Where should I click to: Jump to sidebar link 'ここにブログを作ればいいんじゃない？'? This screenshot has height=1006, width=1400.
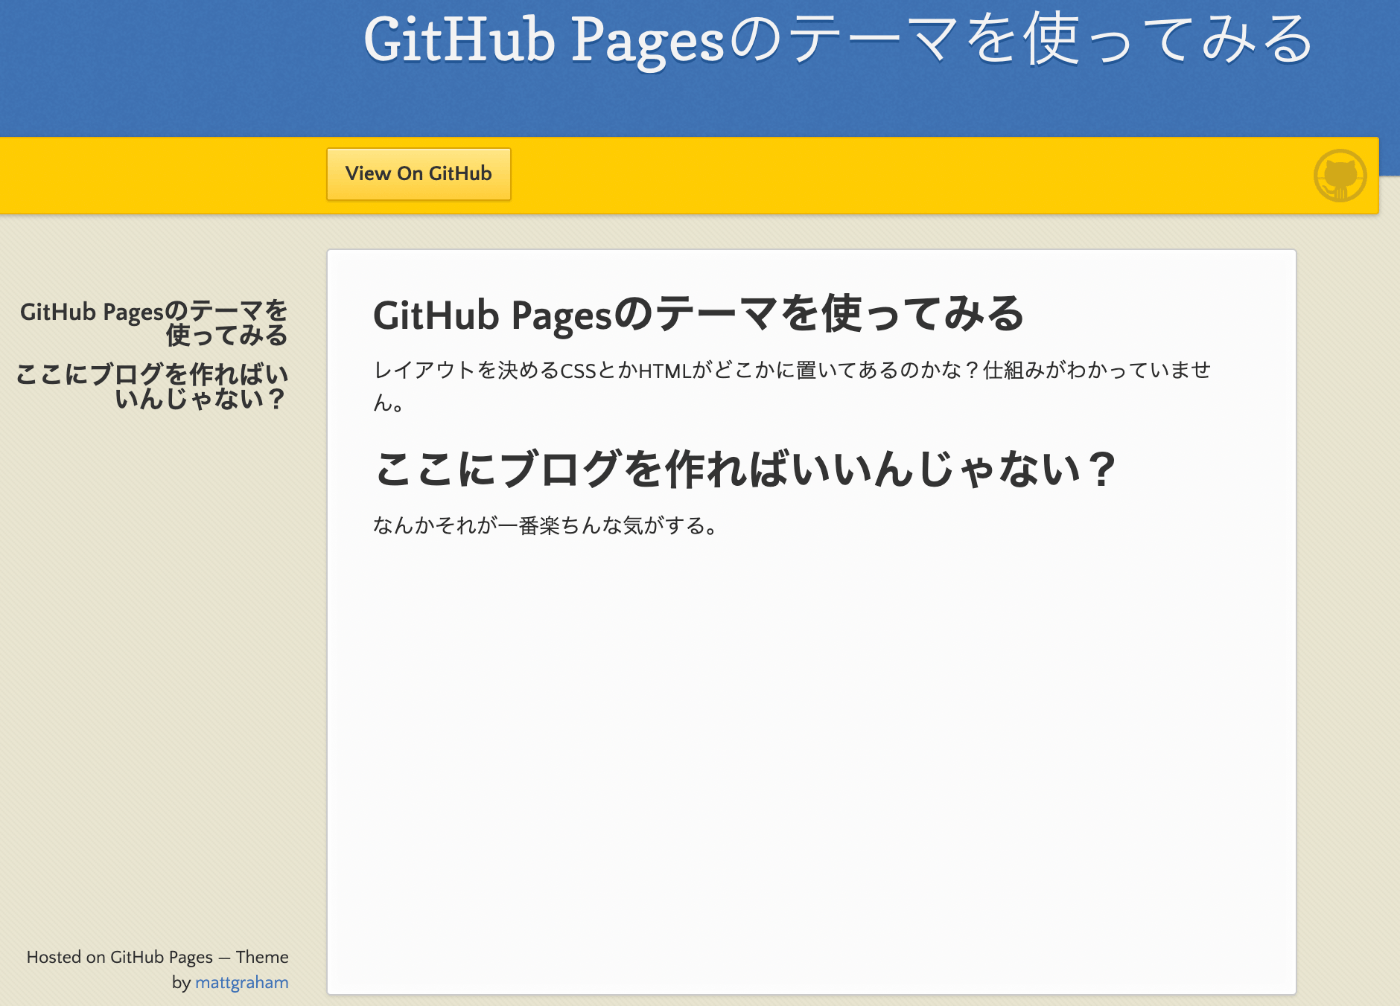152,386
